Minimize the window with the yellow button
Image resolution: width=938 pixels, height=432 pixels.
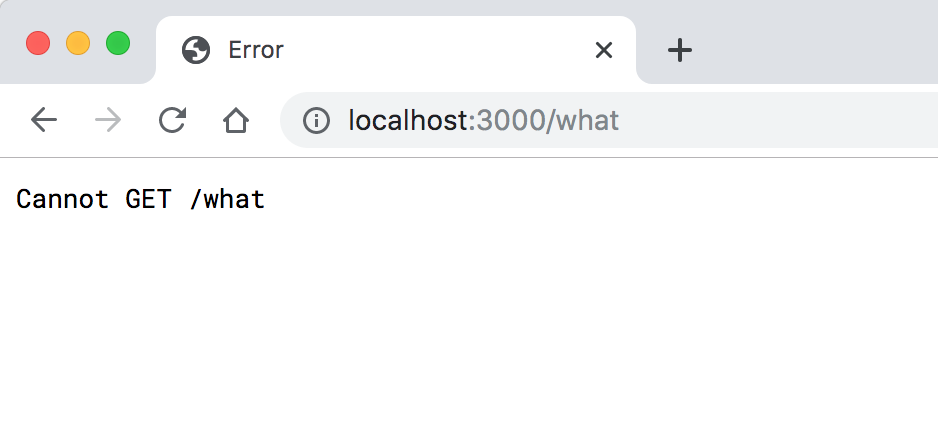click(78, 44)
